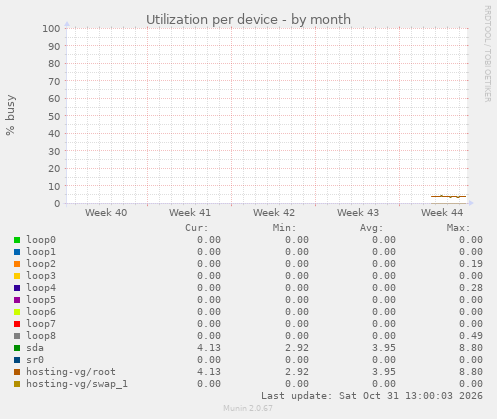Click the loop0 green color swatch

[17, 240]
